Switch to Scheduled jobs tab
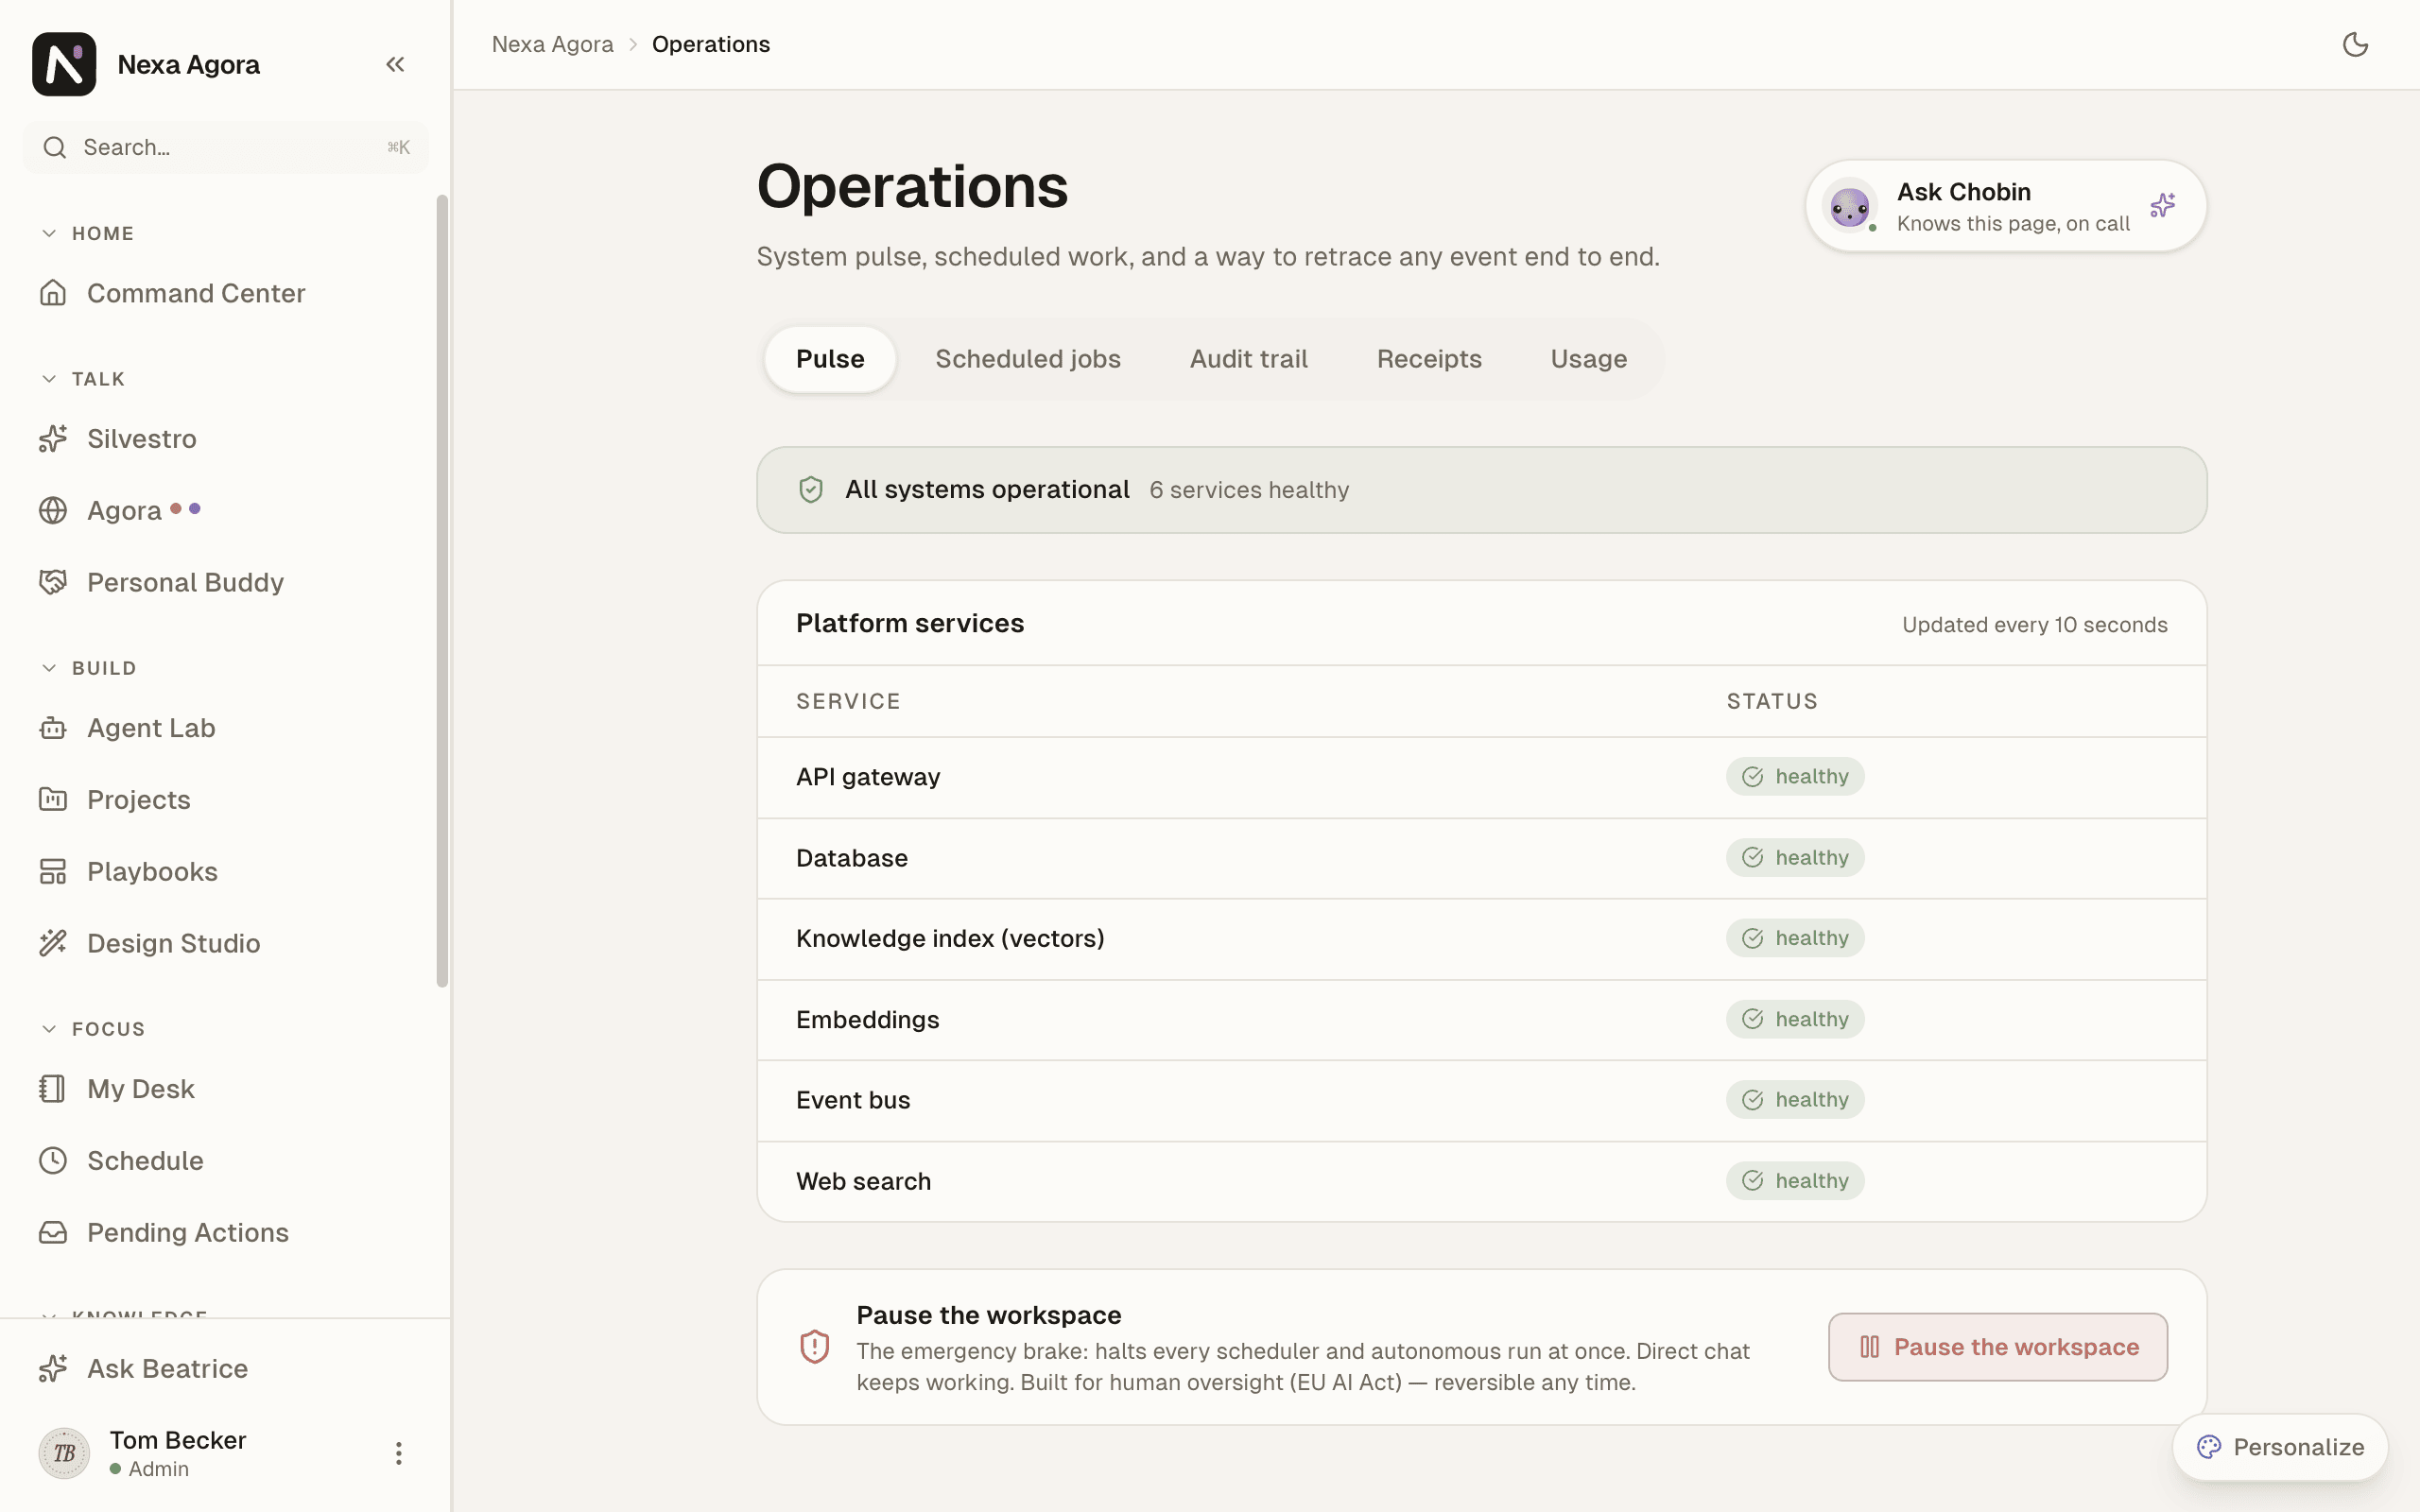 pos(1028,359)
